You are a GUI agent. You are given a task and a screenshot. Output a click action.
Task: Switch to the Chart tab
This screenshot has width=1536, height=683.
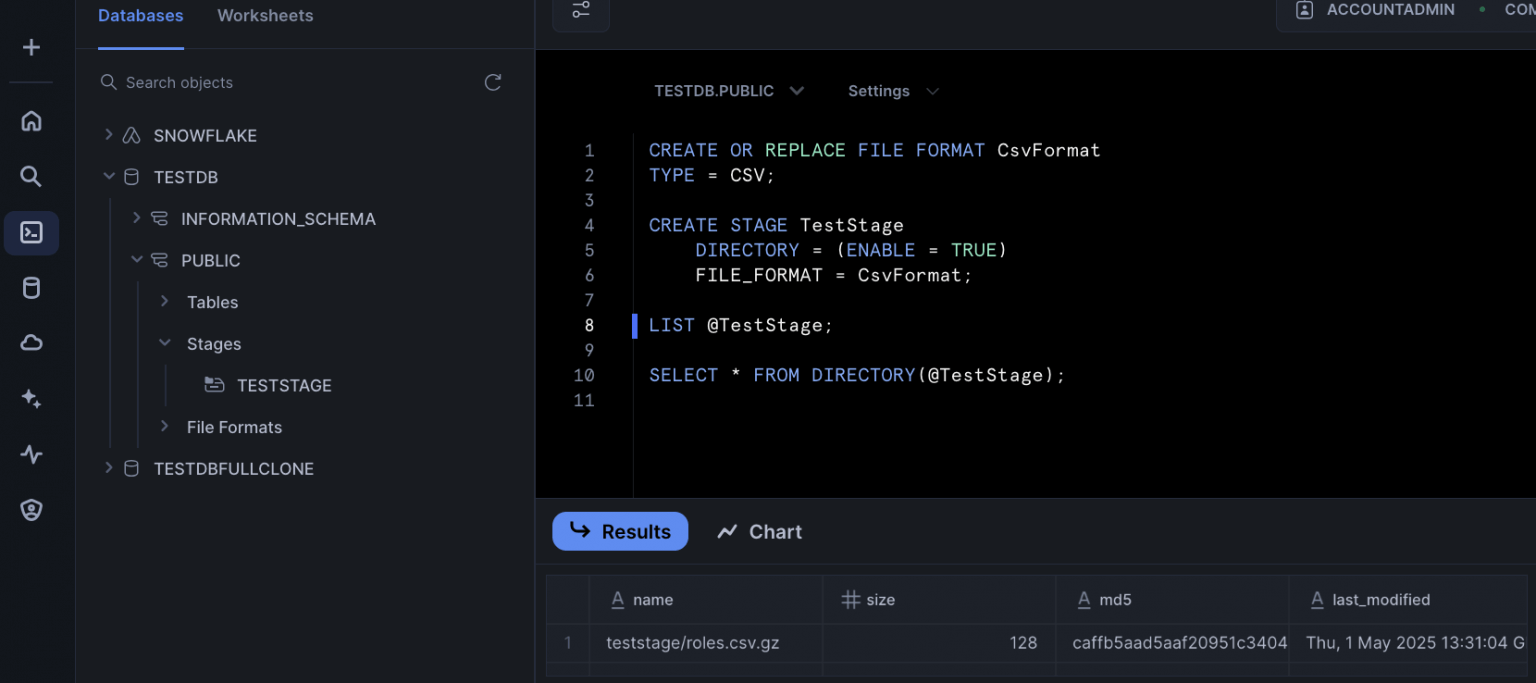point(760,532)
